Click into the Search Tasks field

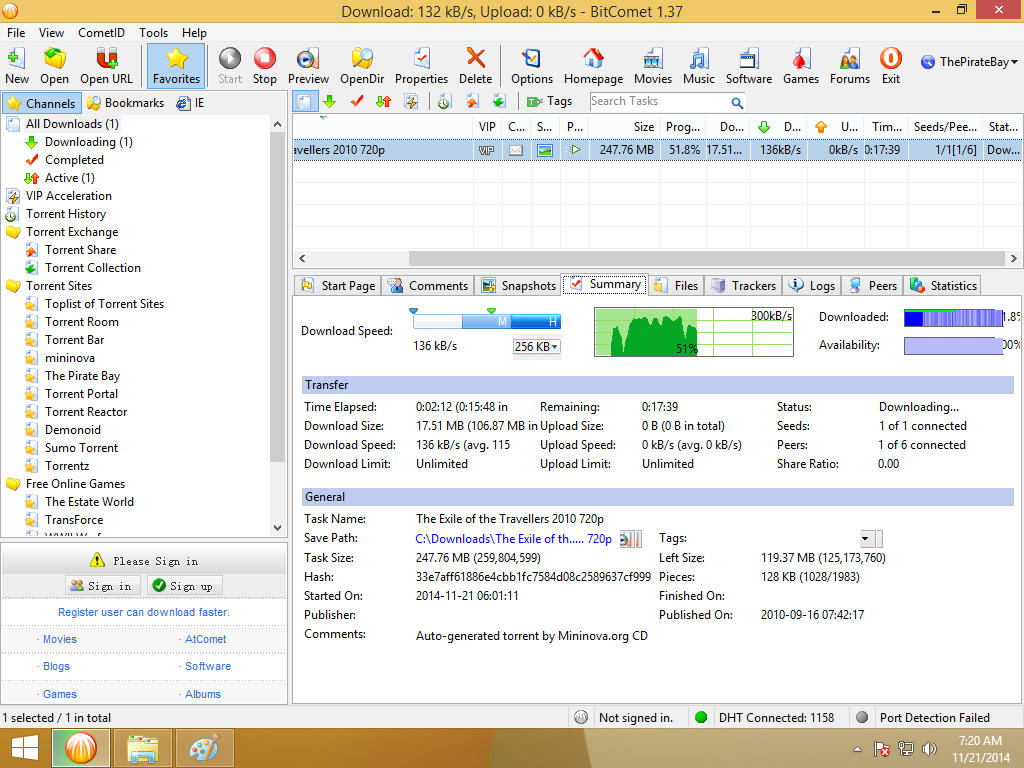[659, 101]
